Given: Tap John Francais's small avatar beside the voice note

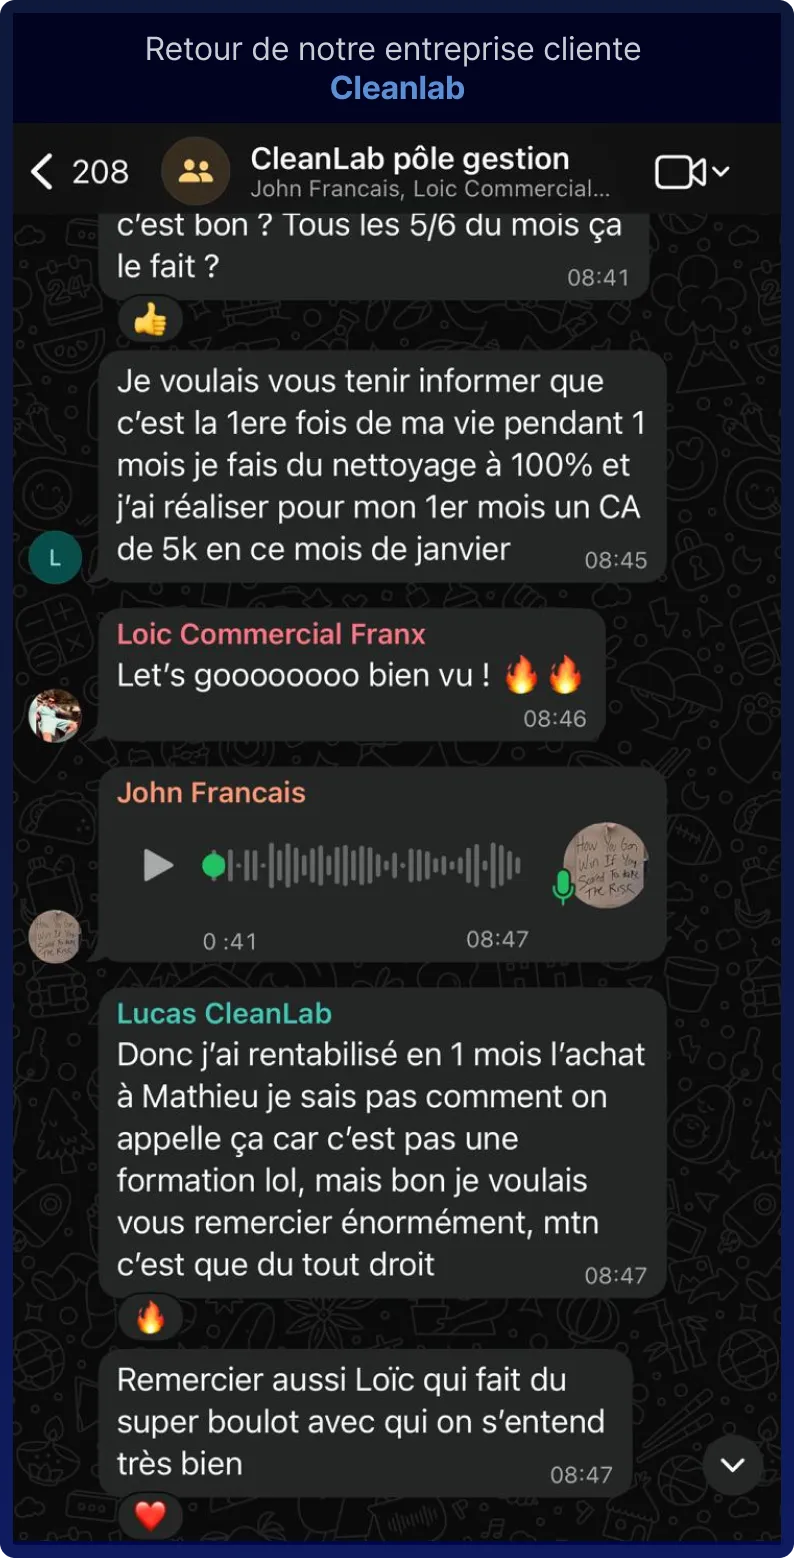Looking at the screenshot, I should coord(54,937).
